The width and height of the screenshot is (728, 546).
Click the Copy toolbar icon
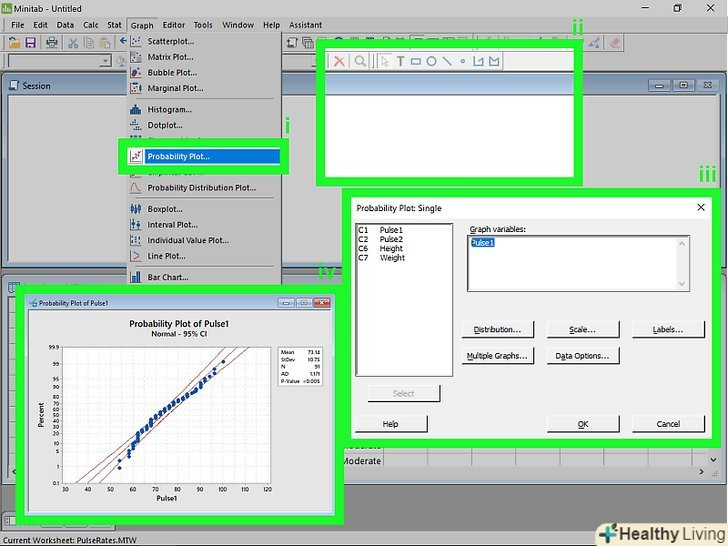(x=89, y=43)
